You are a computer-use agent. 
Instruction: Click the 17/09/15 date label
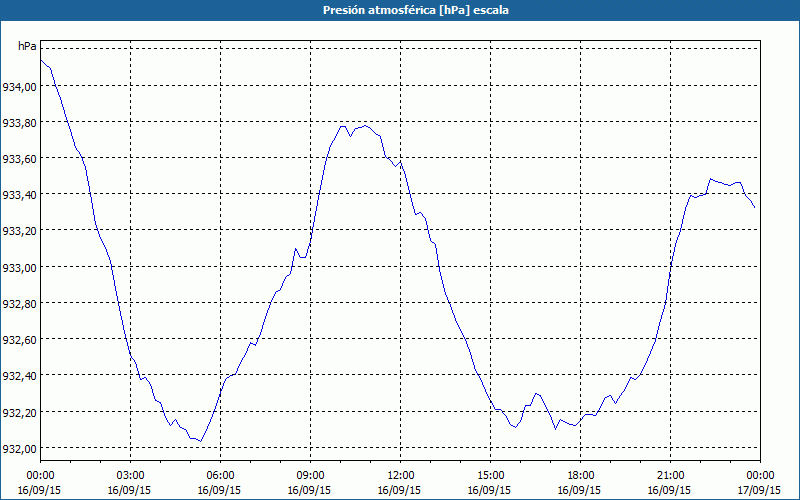point(760,490)
